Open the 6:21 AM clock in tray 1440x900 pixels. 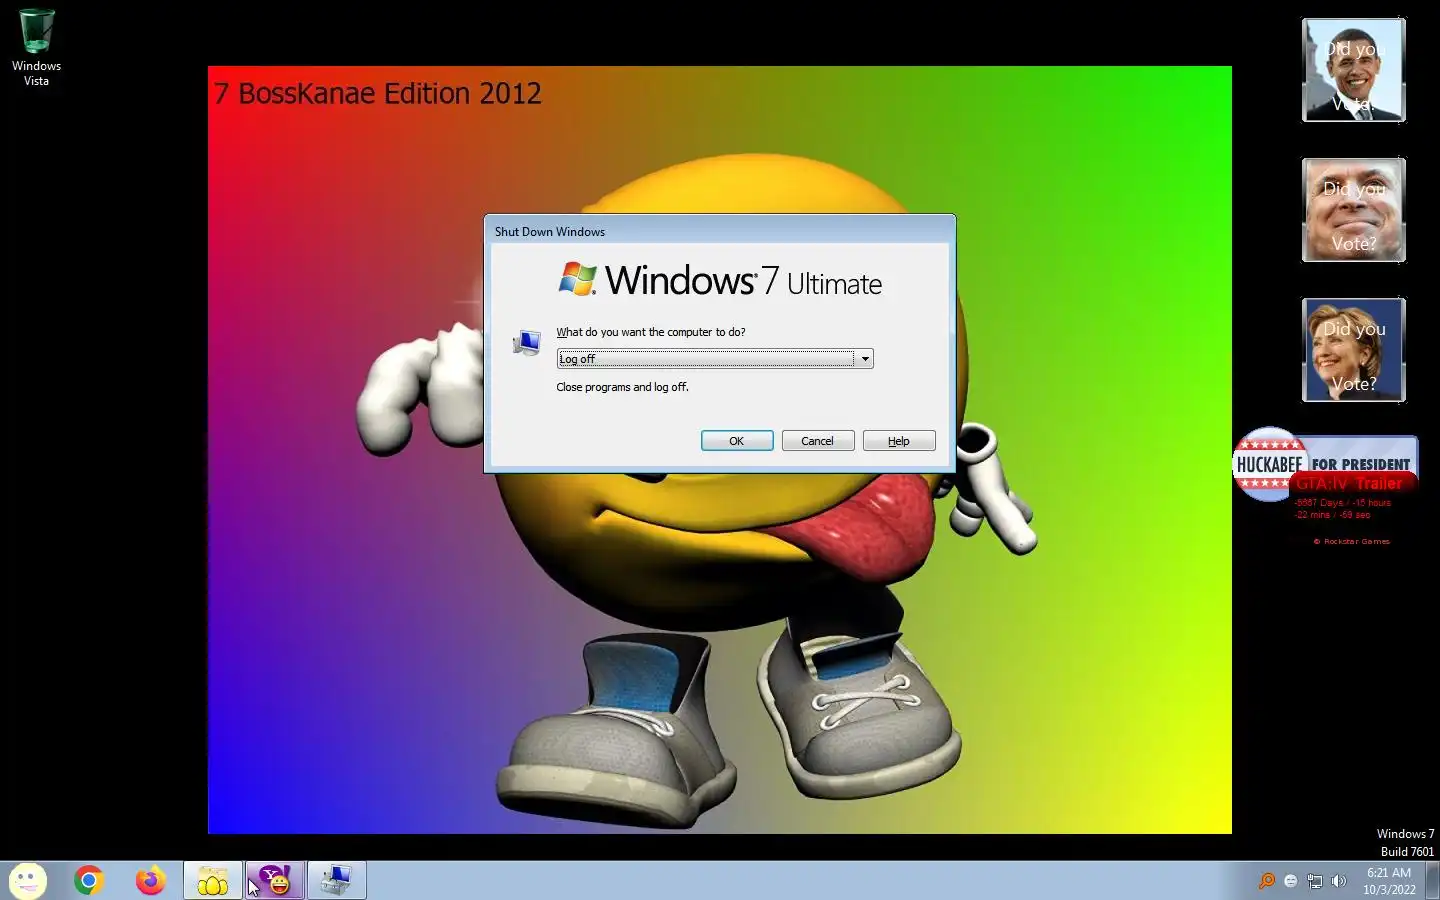tap(1389, 881)
